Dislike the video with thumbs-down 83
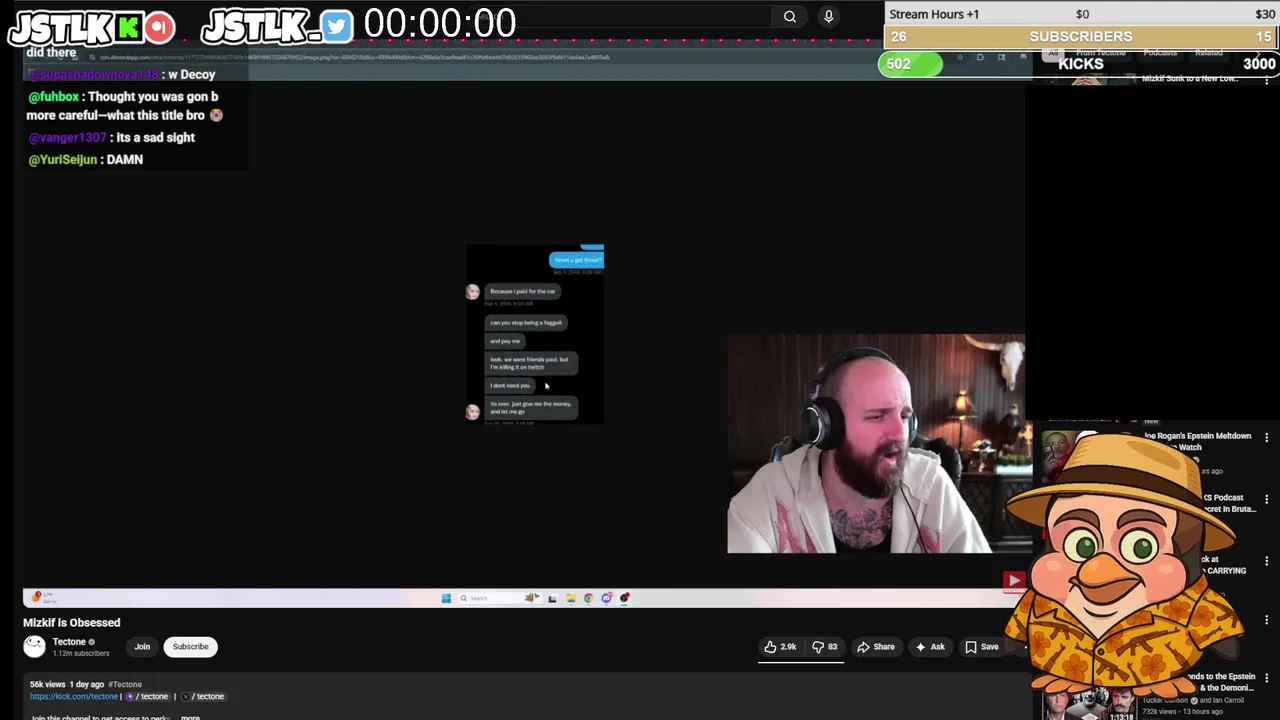This screenshot has width=1280, height=720. 824,647
